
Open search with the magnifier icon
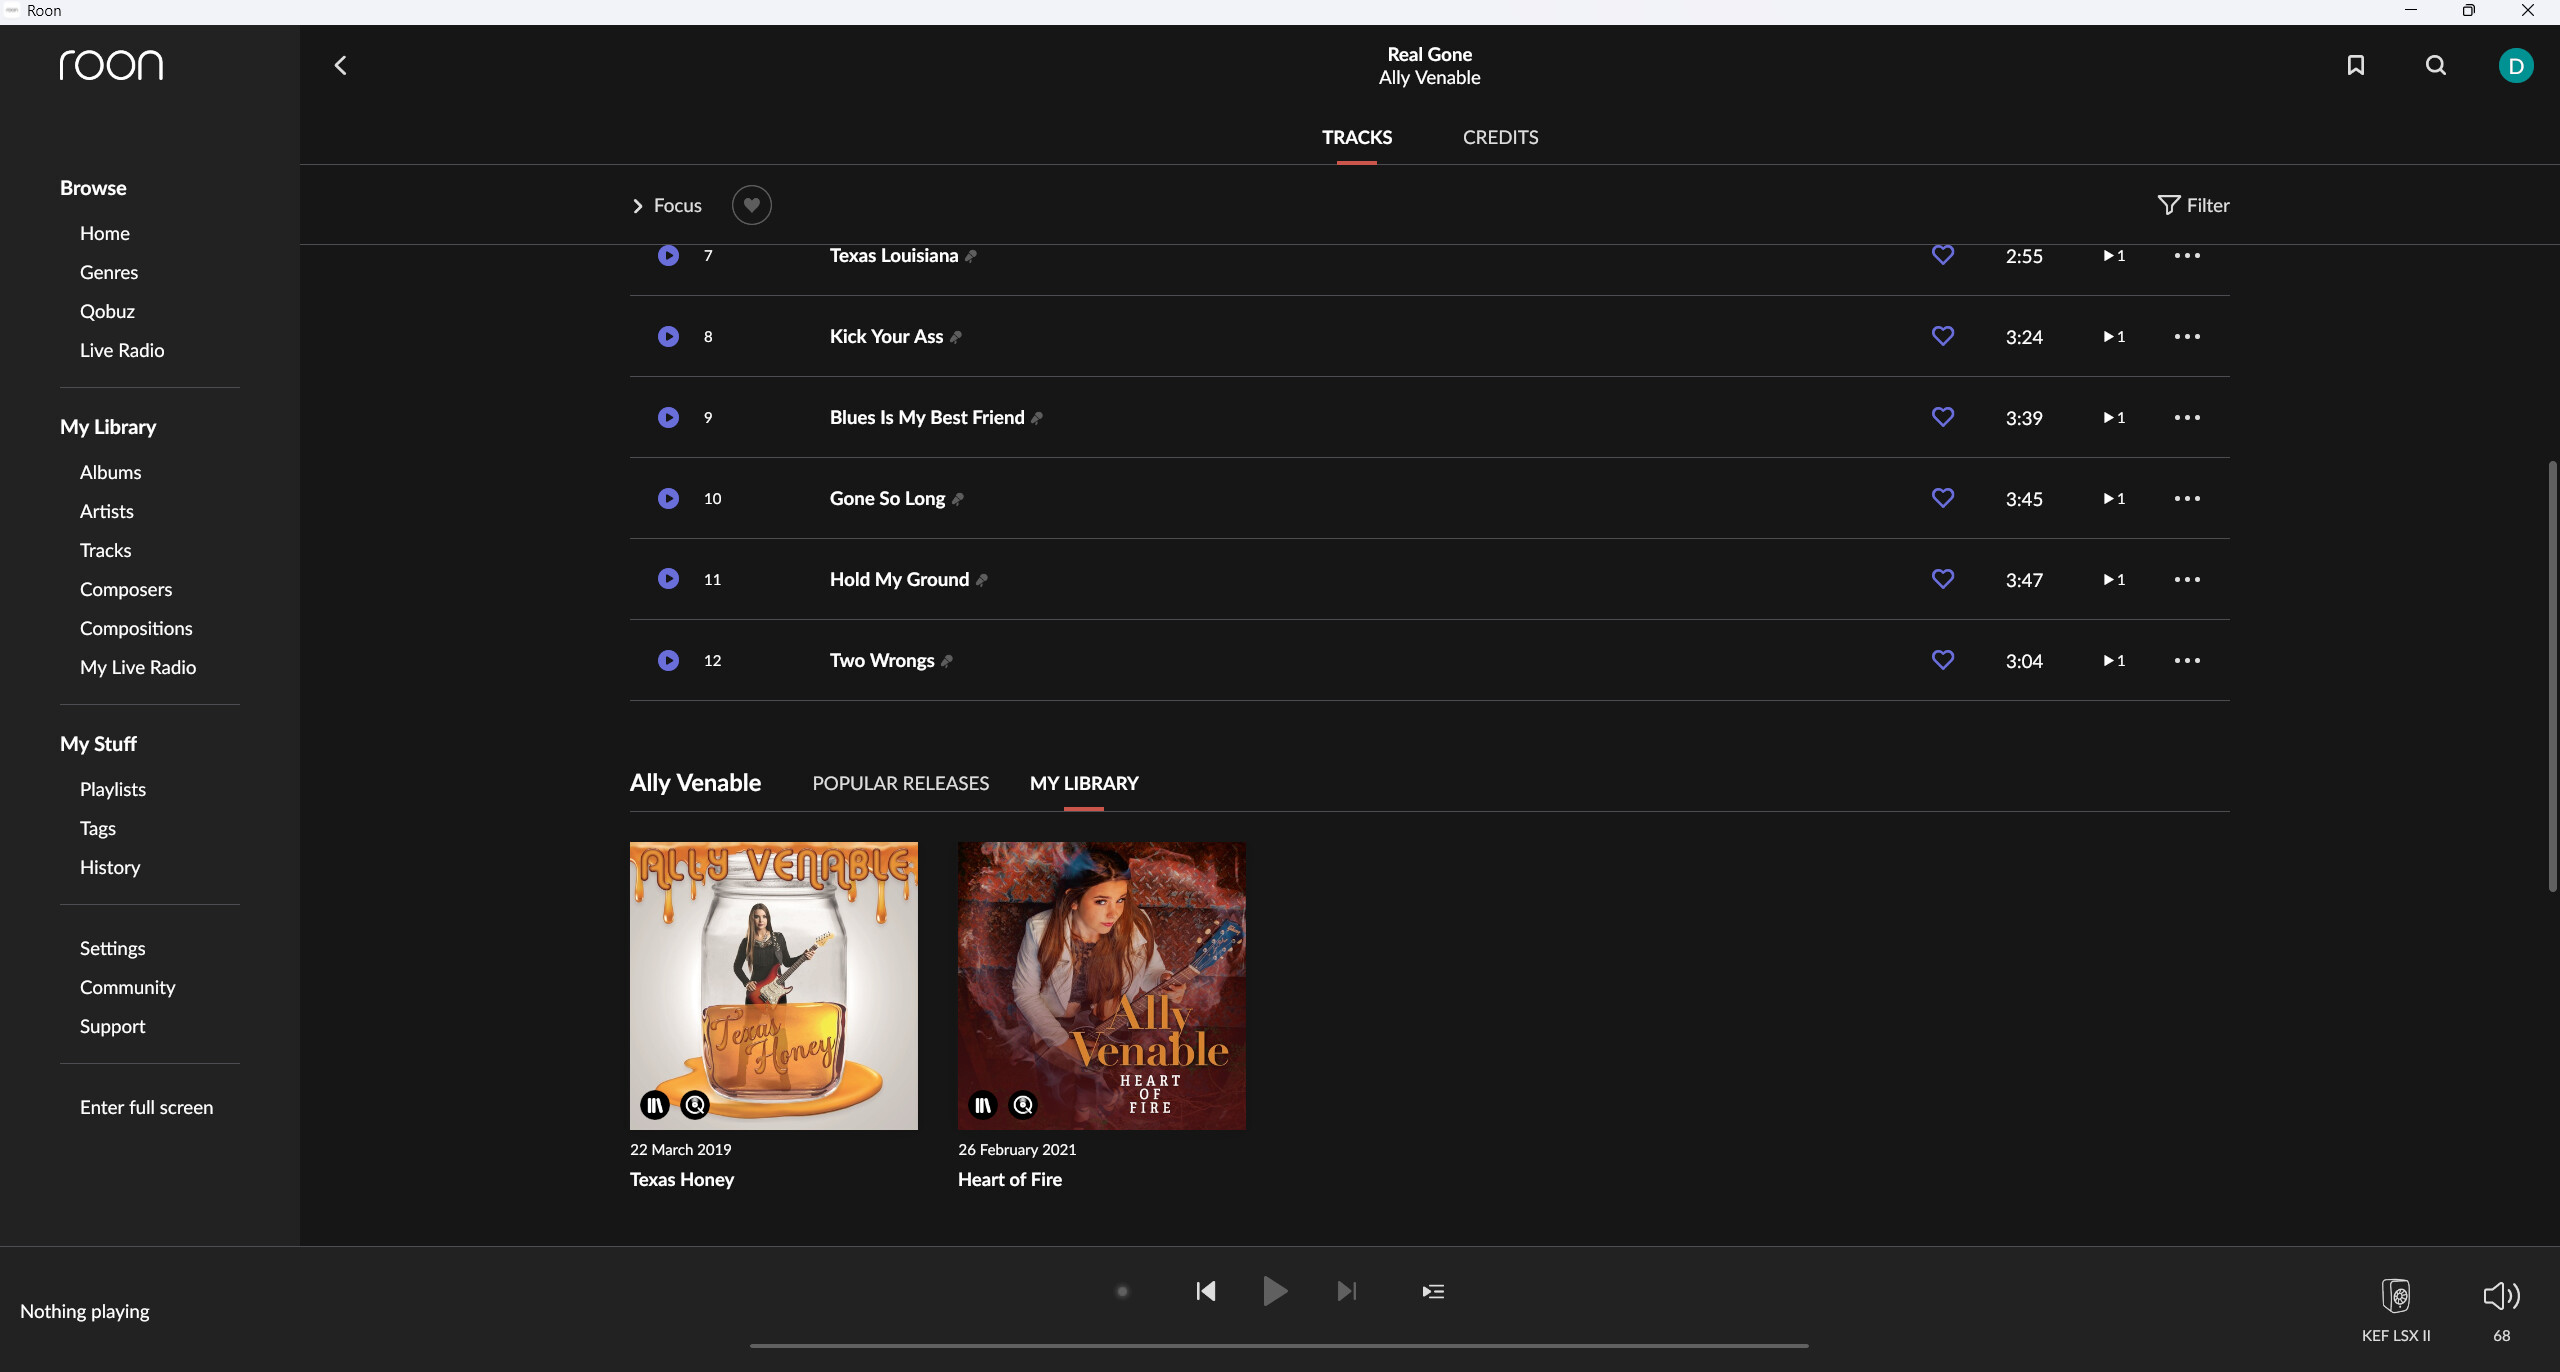click(x=2436, y=66)
